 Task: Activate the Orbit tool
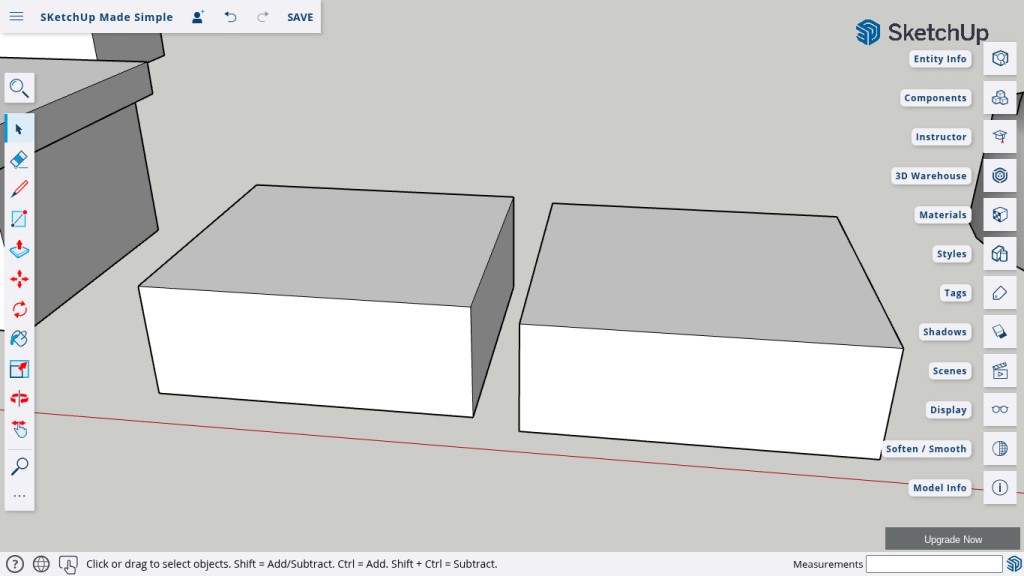click(x=19, y=399)
